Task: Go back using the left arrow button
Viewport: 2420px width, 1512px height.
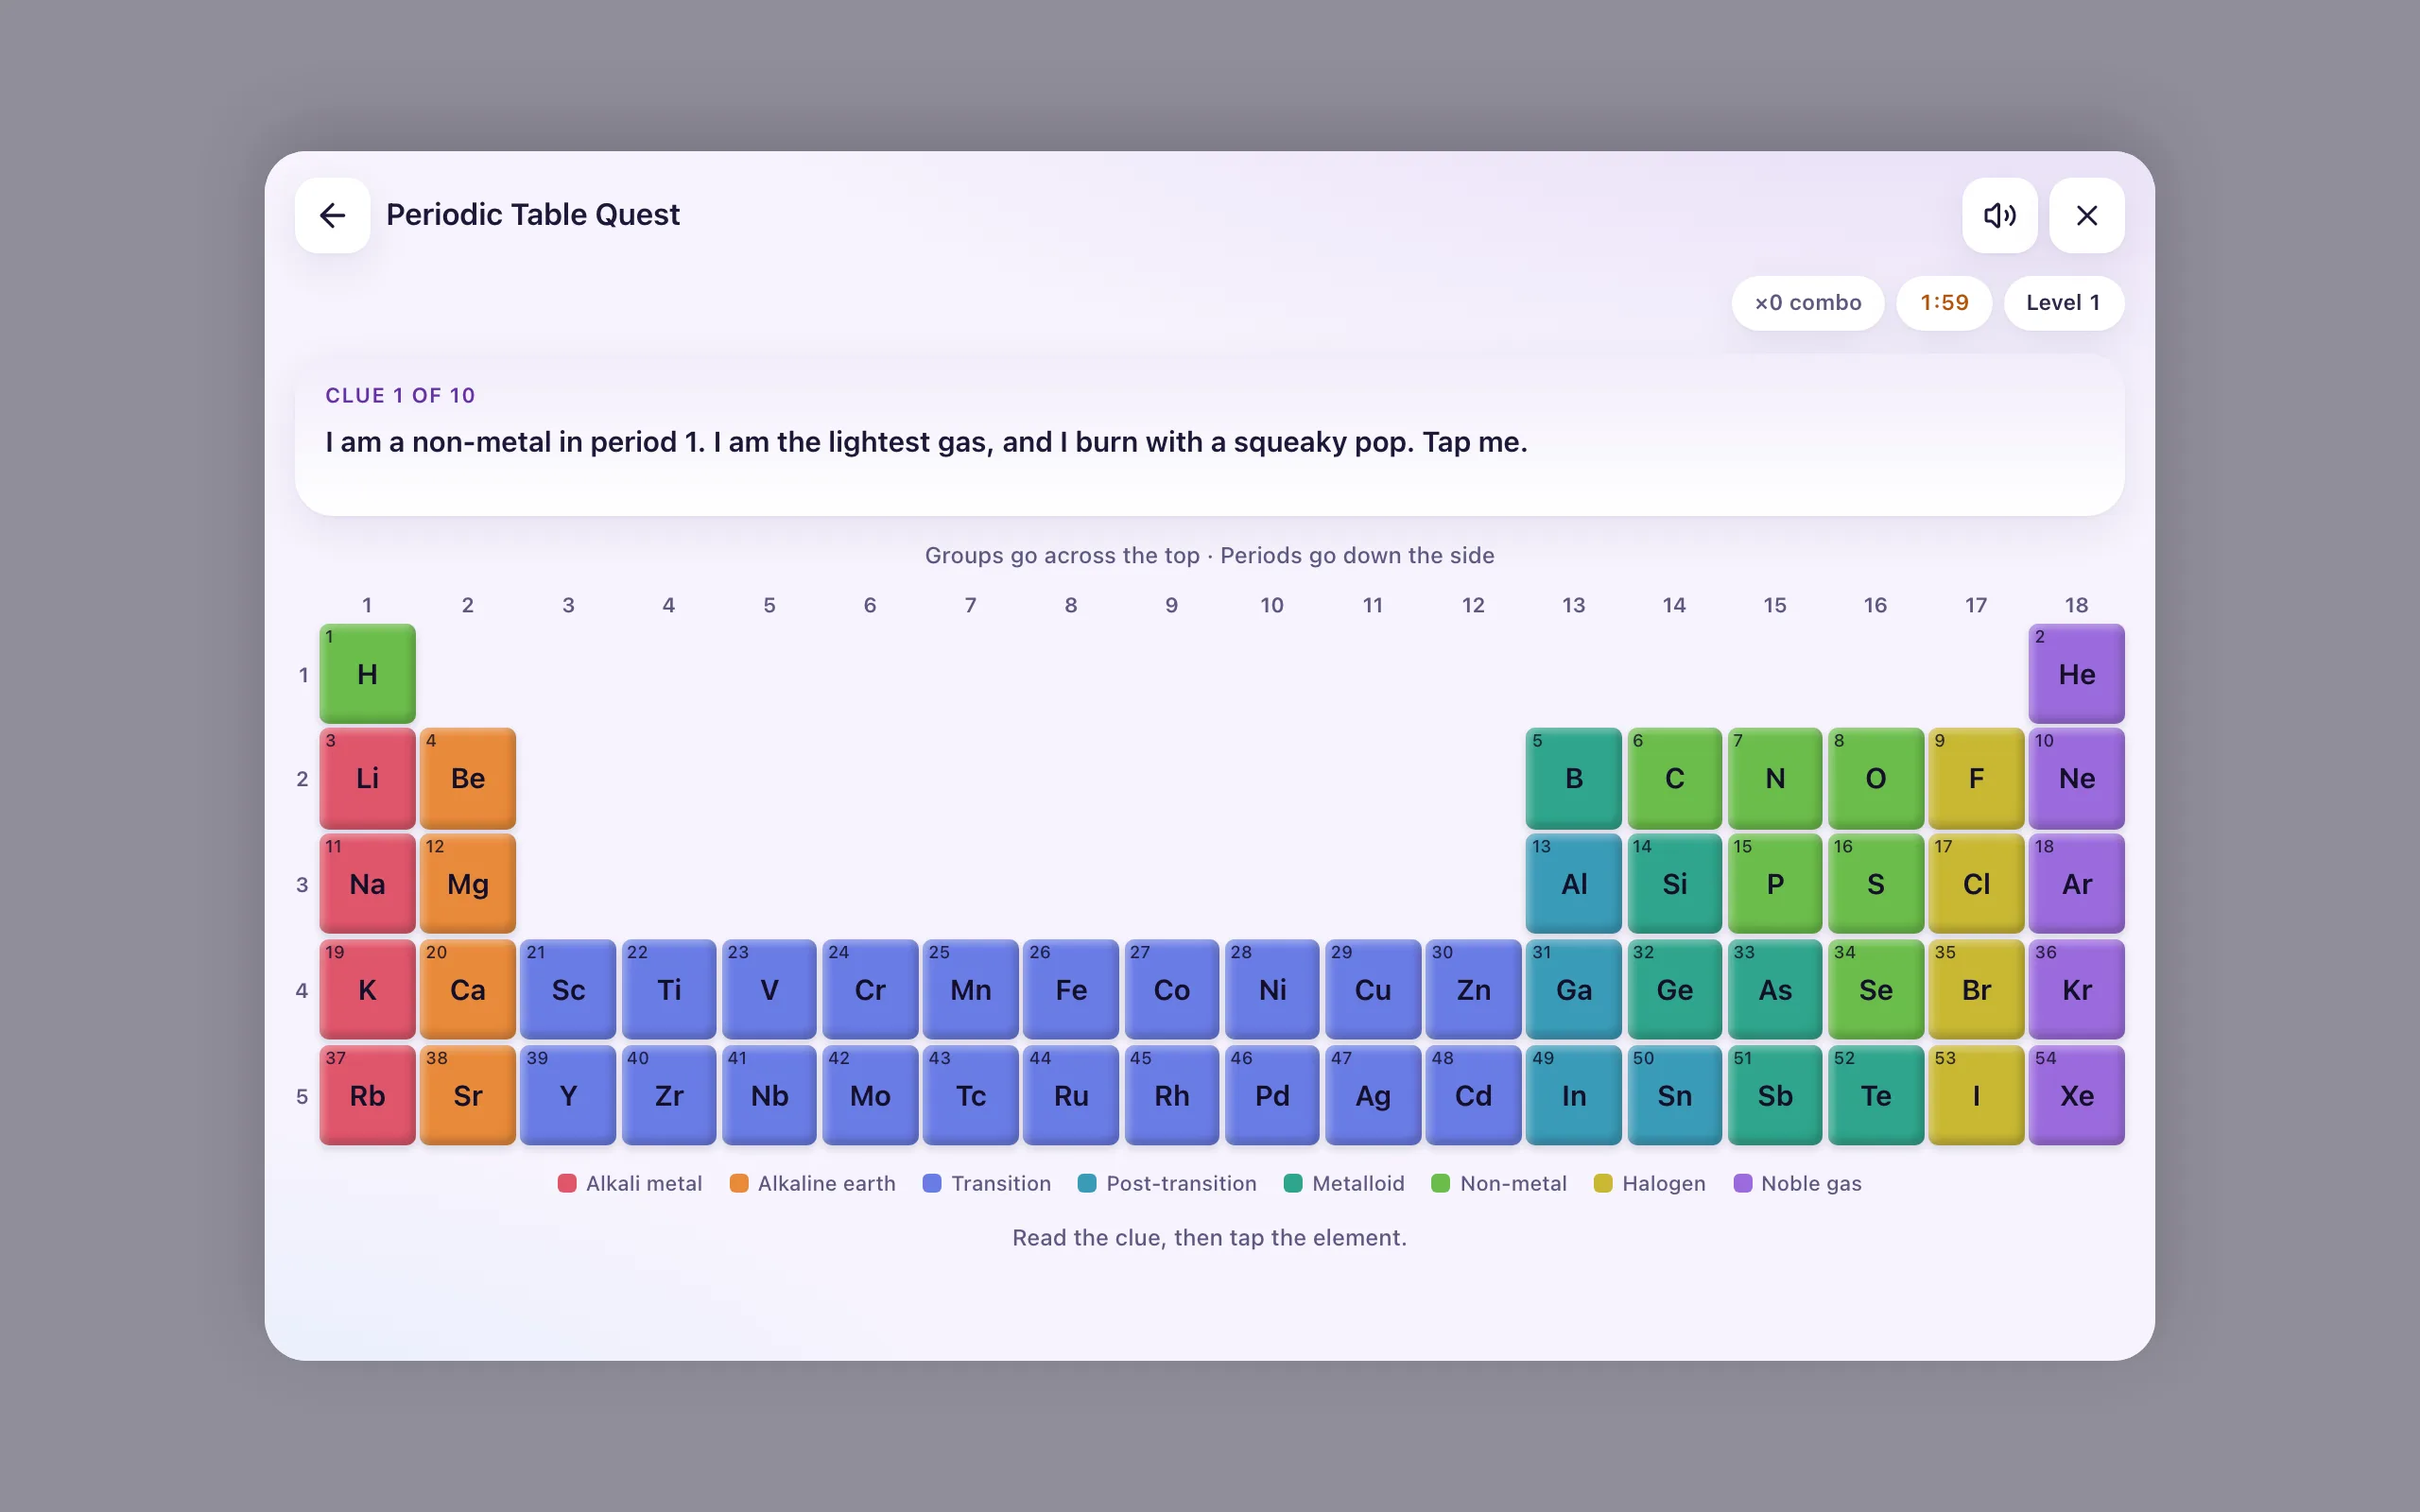Action: (x=332, y=215)
